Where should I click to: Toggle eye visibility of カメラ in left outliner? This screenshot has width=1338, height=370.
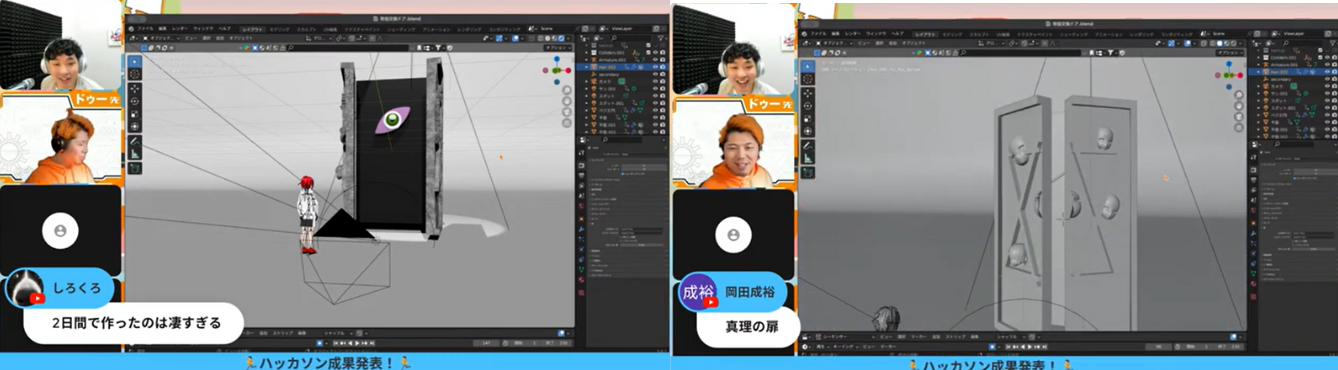pos(655,81)
